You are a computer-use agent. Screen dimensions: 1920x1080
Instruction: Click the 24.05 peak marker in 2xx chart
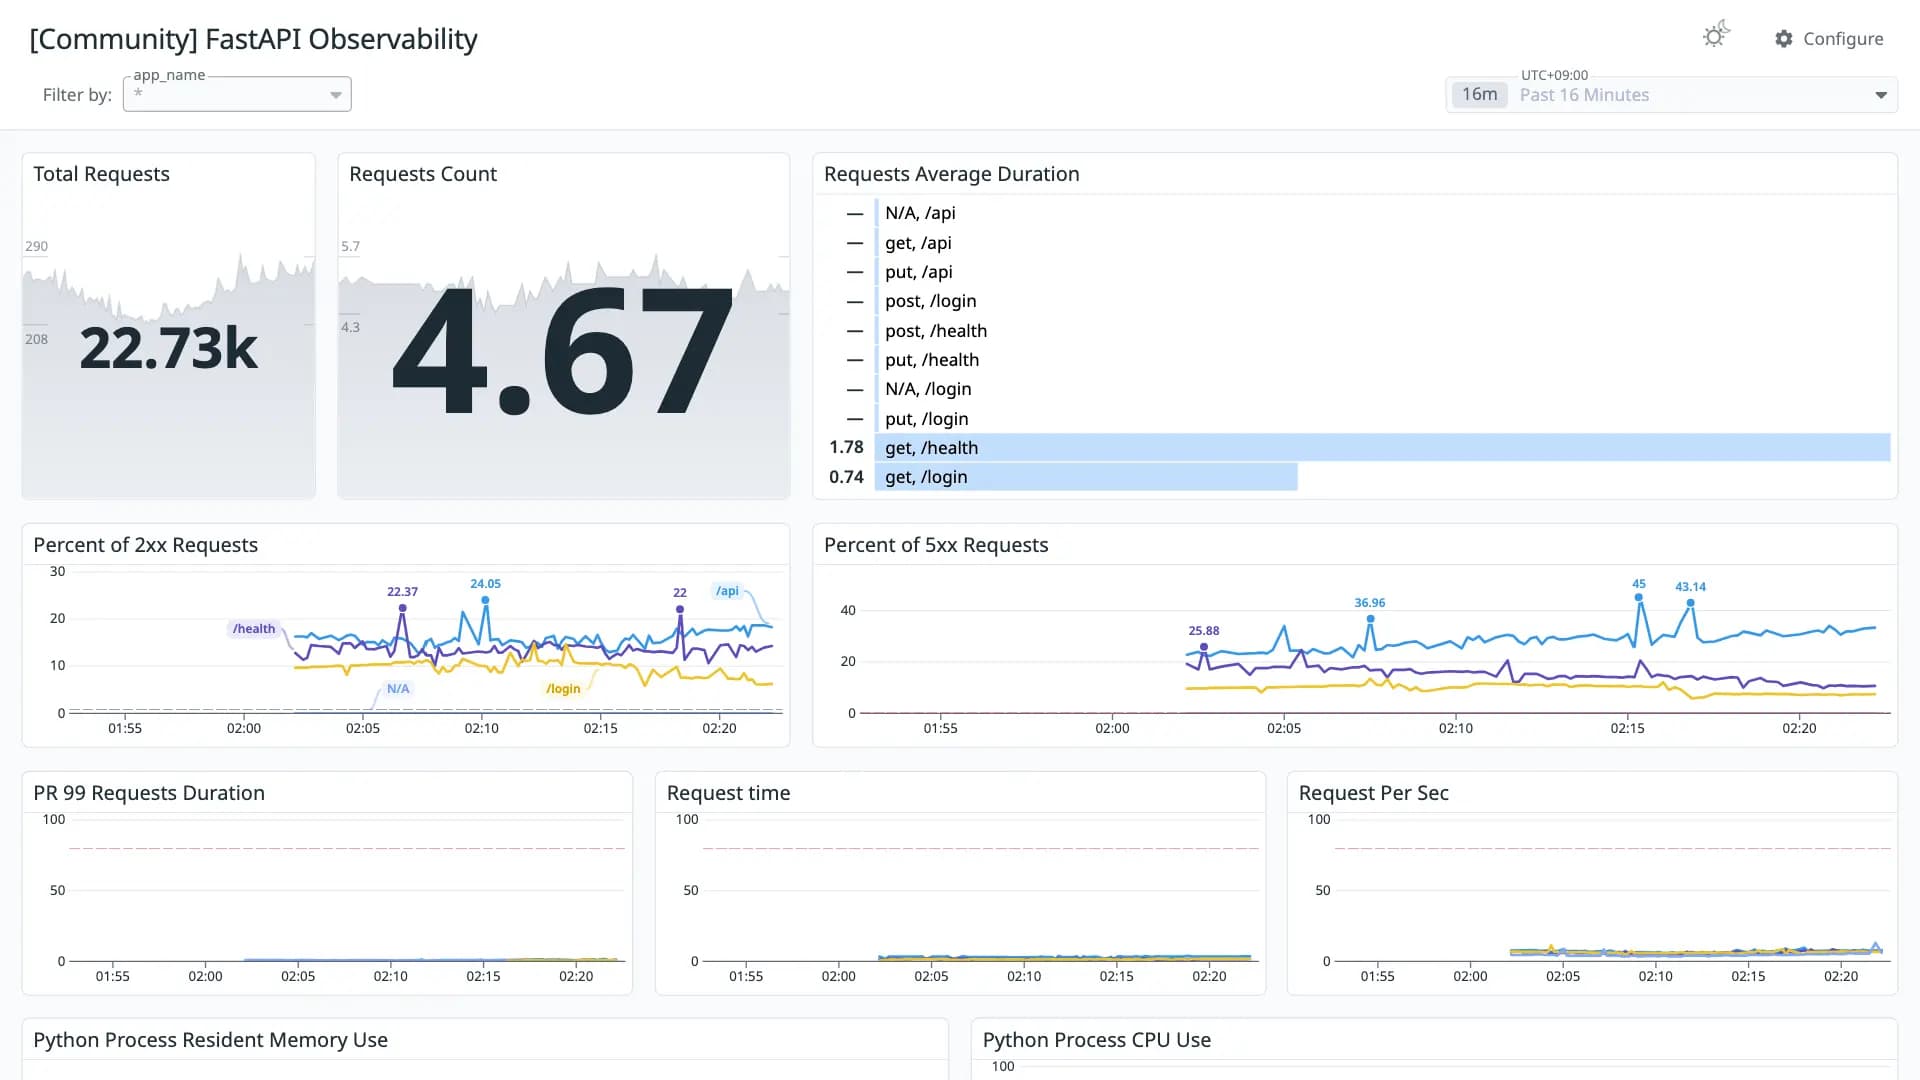tap(485, 600)
